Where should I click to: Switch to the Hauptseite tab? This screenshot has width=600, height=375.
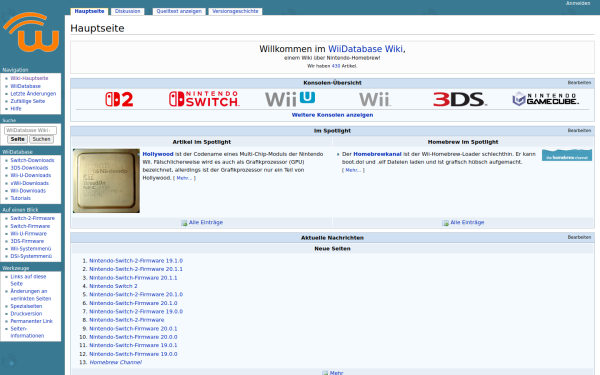(x=89, y=11)
